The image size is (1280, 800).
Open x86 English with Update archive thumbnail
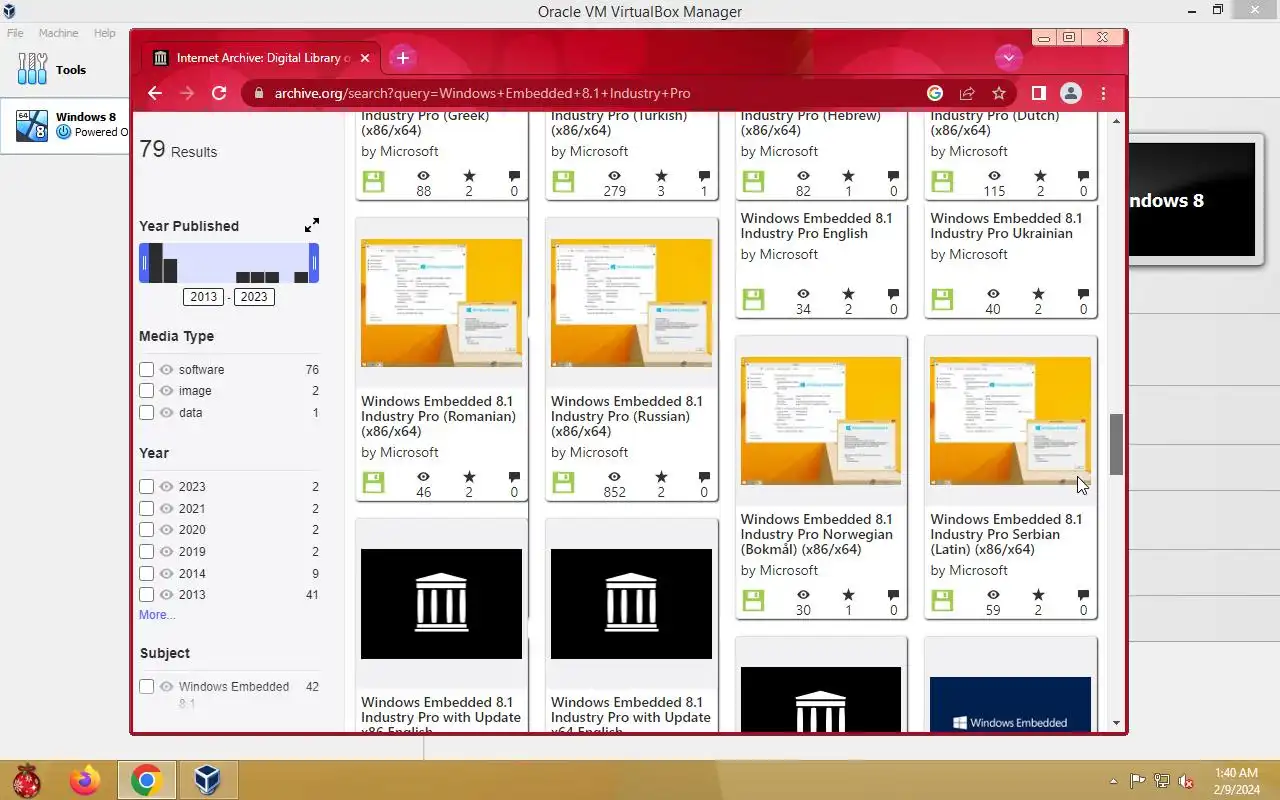(x=441, y=604)
